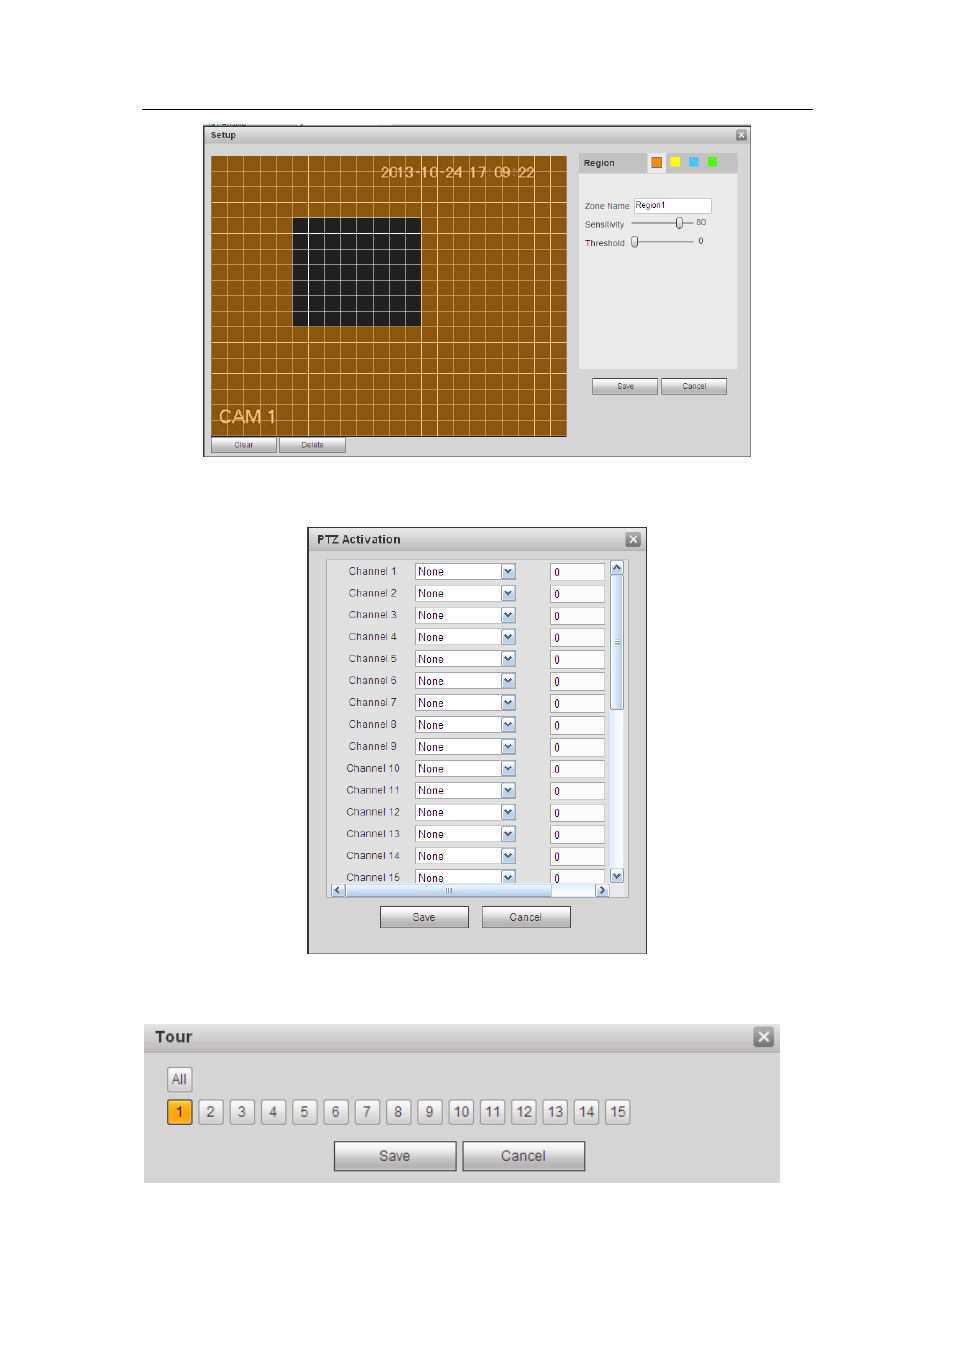Screen dimensions: 954x1350
Task: Select the yellow region color swatch
Action: [x=675, y=162]
